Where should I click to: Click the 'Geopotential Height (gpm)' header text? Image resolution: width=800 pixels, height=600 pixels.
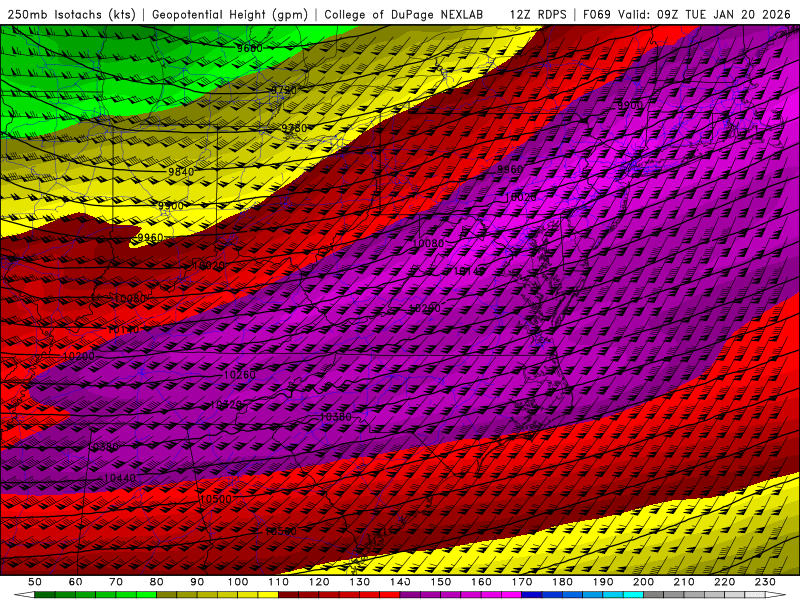(230, 14)
